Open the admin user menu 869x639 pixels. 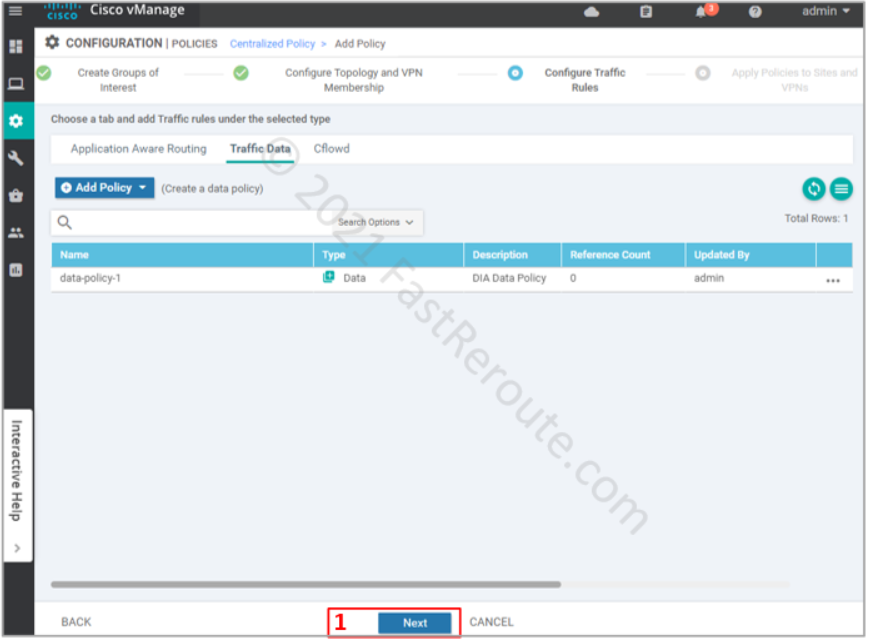click(826, 11)
